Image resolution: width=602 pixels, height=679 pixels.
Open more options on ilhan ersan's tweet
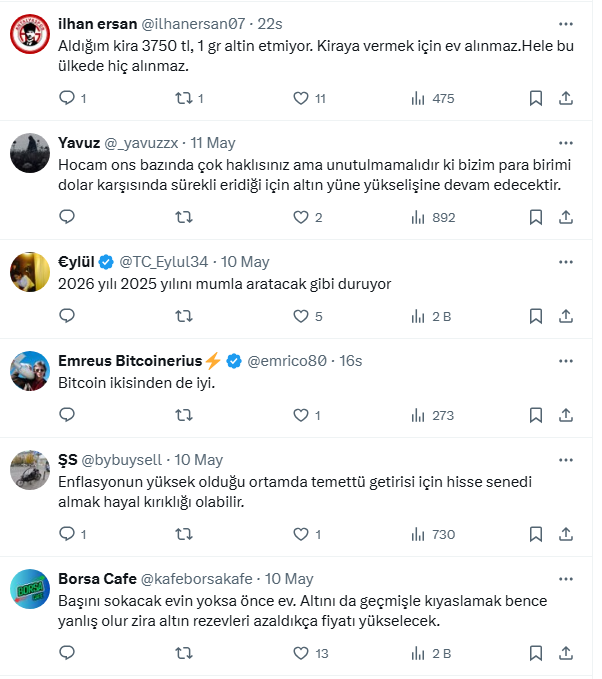(566, 22)
